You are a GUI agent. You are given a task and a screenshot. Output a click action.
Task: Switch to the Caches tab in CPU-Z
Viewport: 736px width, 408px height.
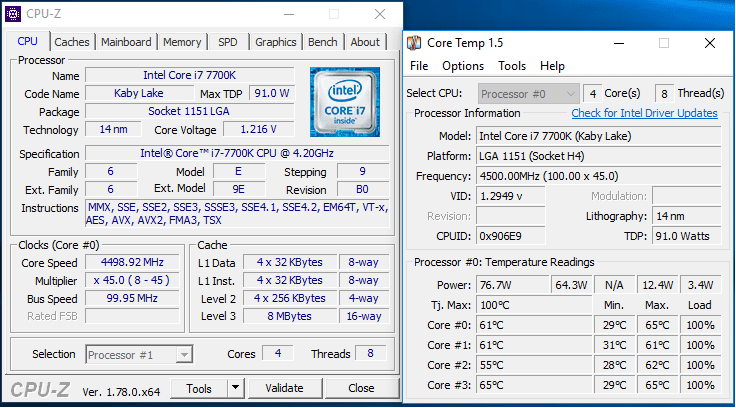pyautogui.click(x=72, y=42)
